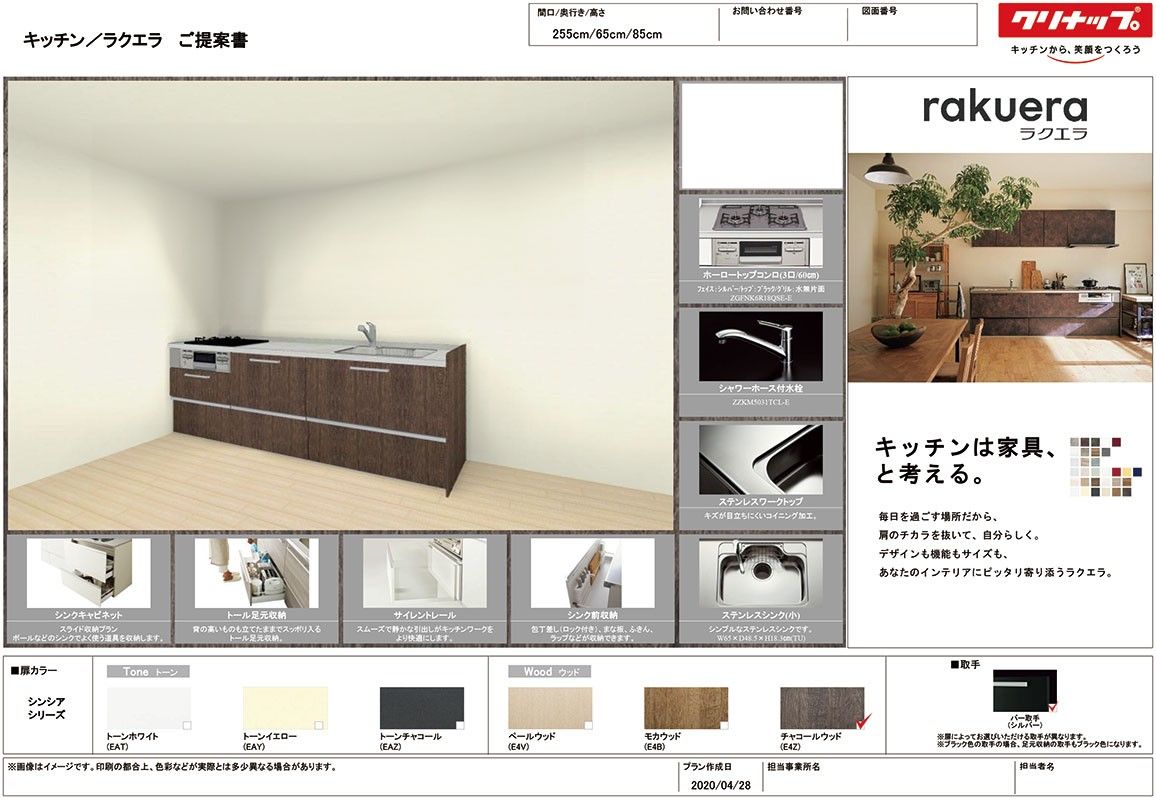Select the Wood ウッド category label
This screenshot has height=800, width=1156.
point(550,672)
